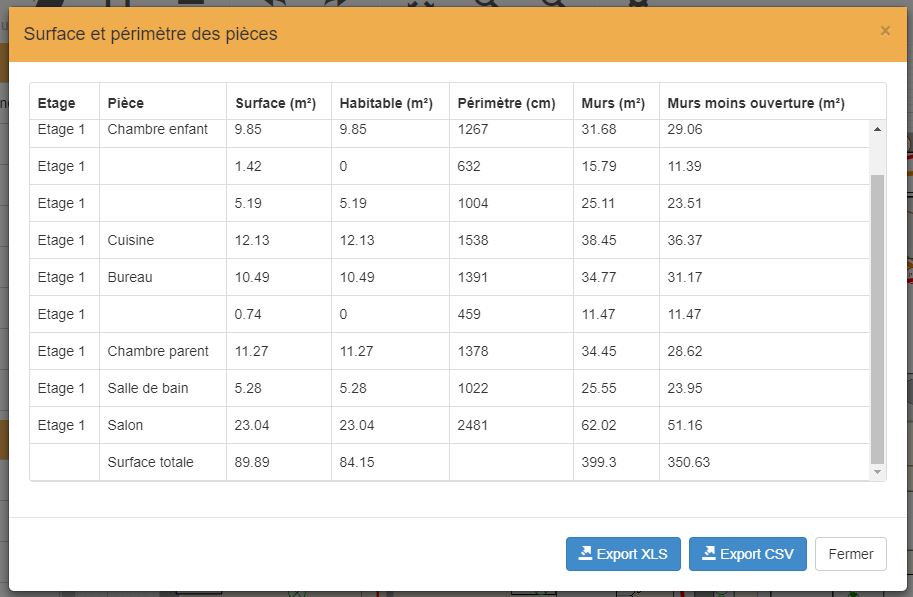
Task: Click the table's vertical scrollbar thumb
Action: [878, 318]
